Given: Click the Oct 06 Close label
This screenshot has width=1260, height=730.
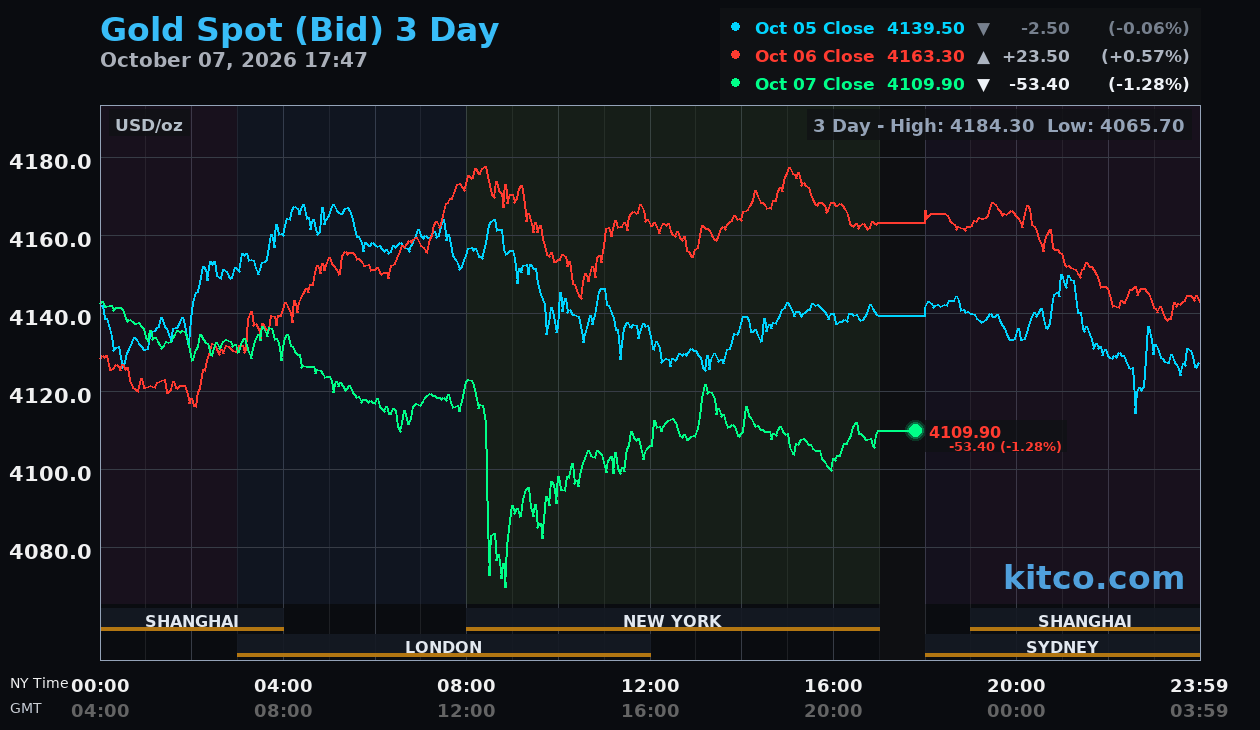Looking at the screenshot, I should pos(815,56).
